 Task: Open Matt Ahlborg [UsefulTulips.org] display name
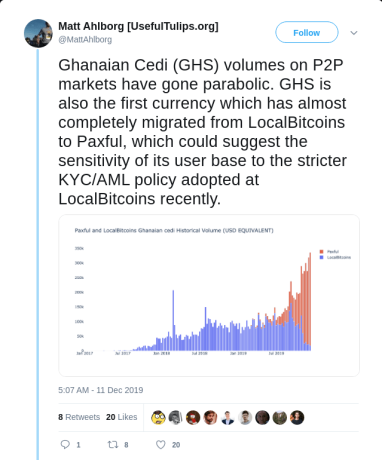coord(138,26)
